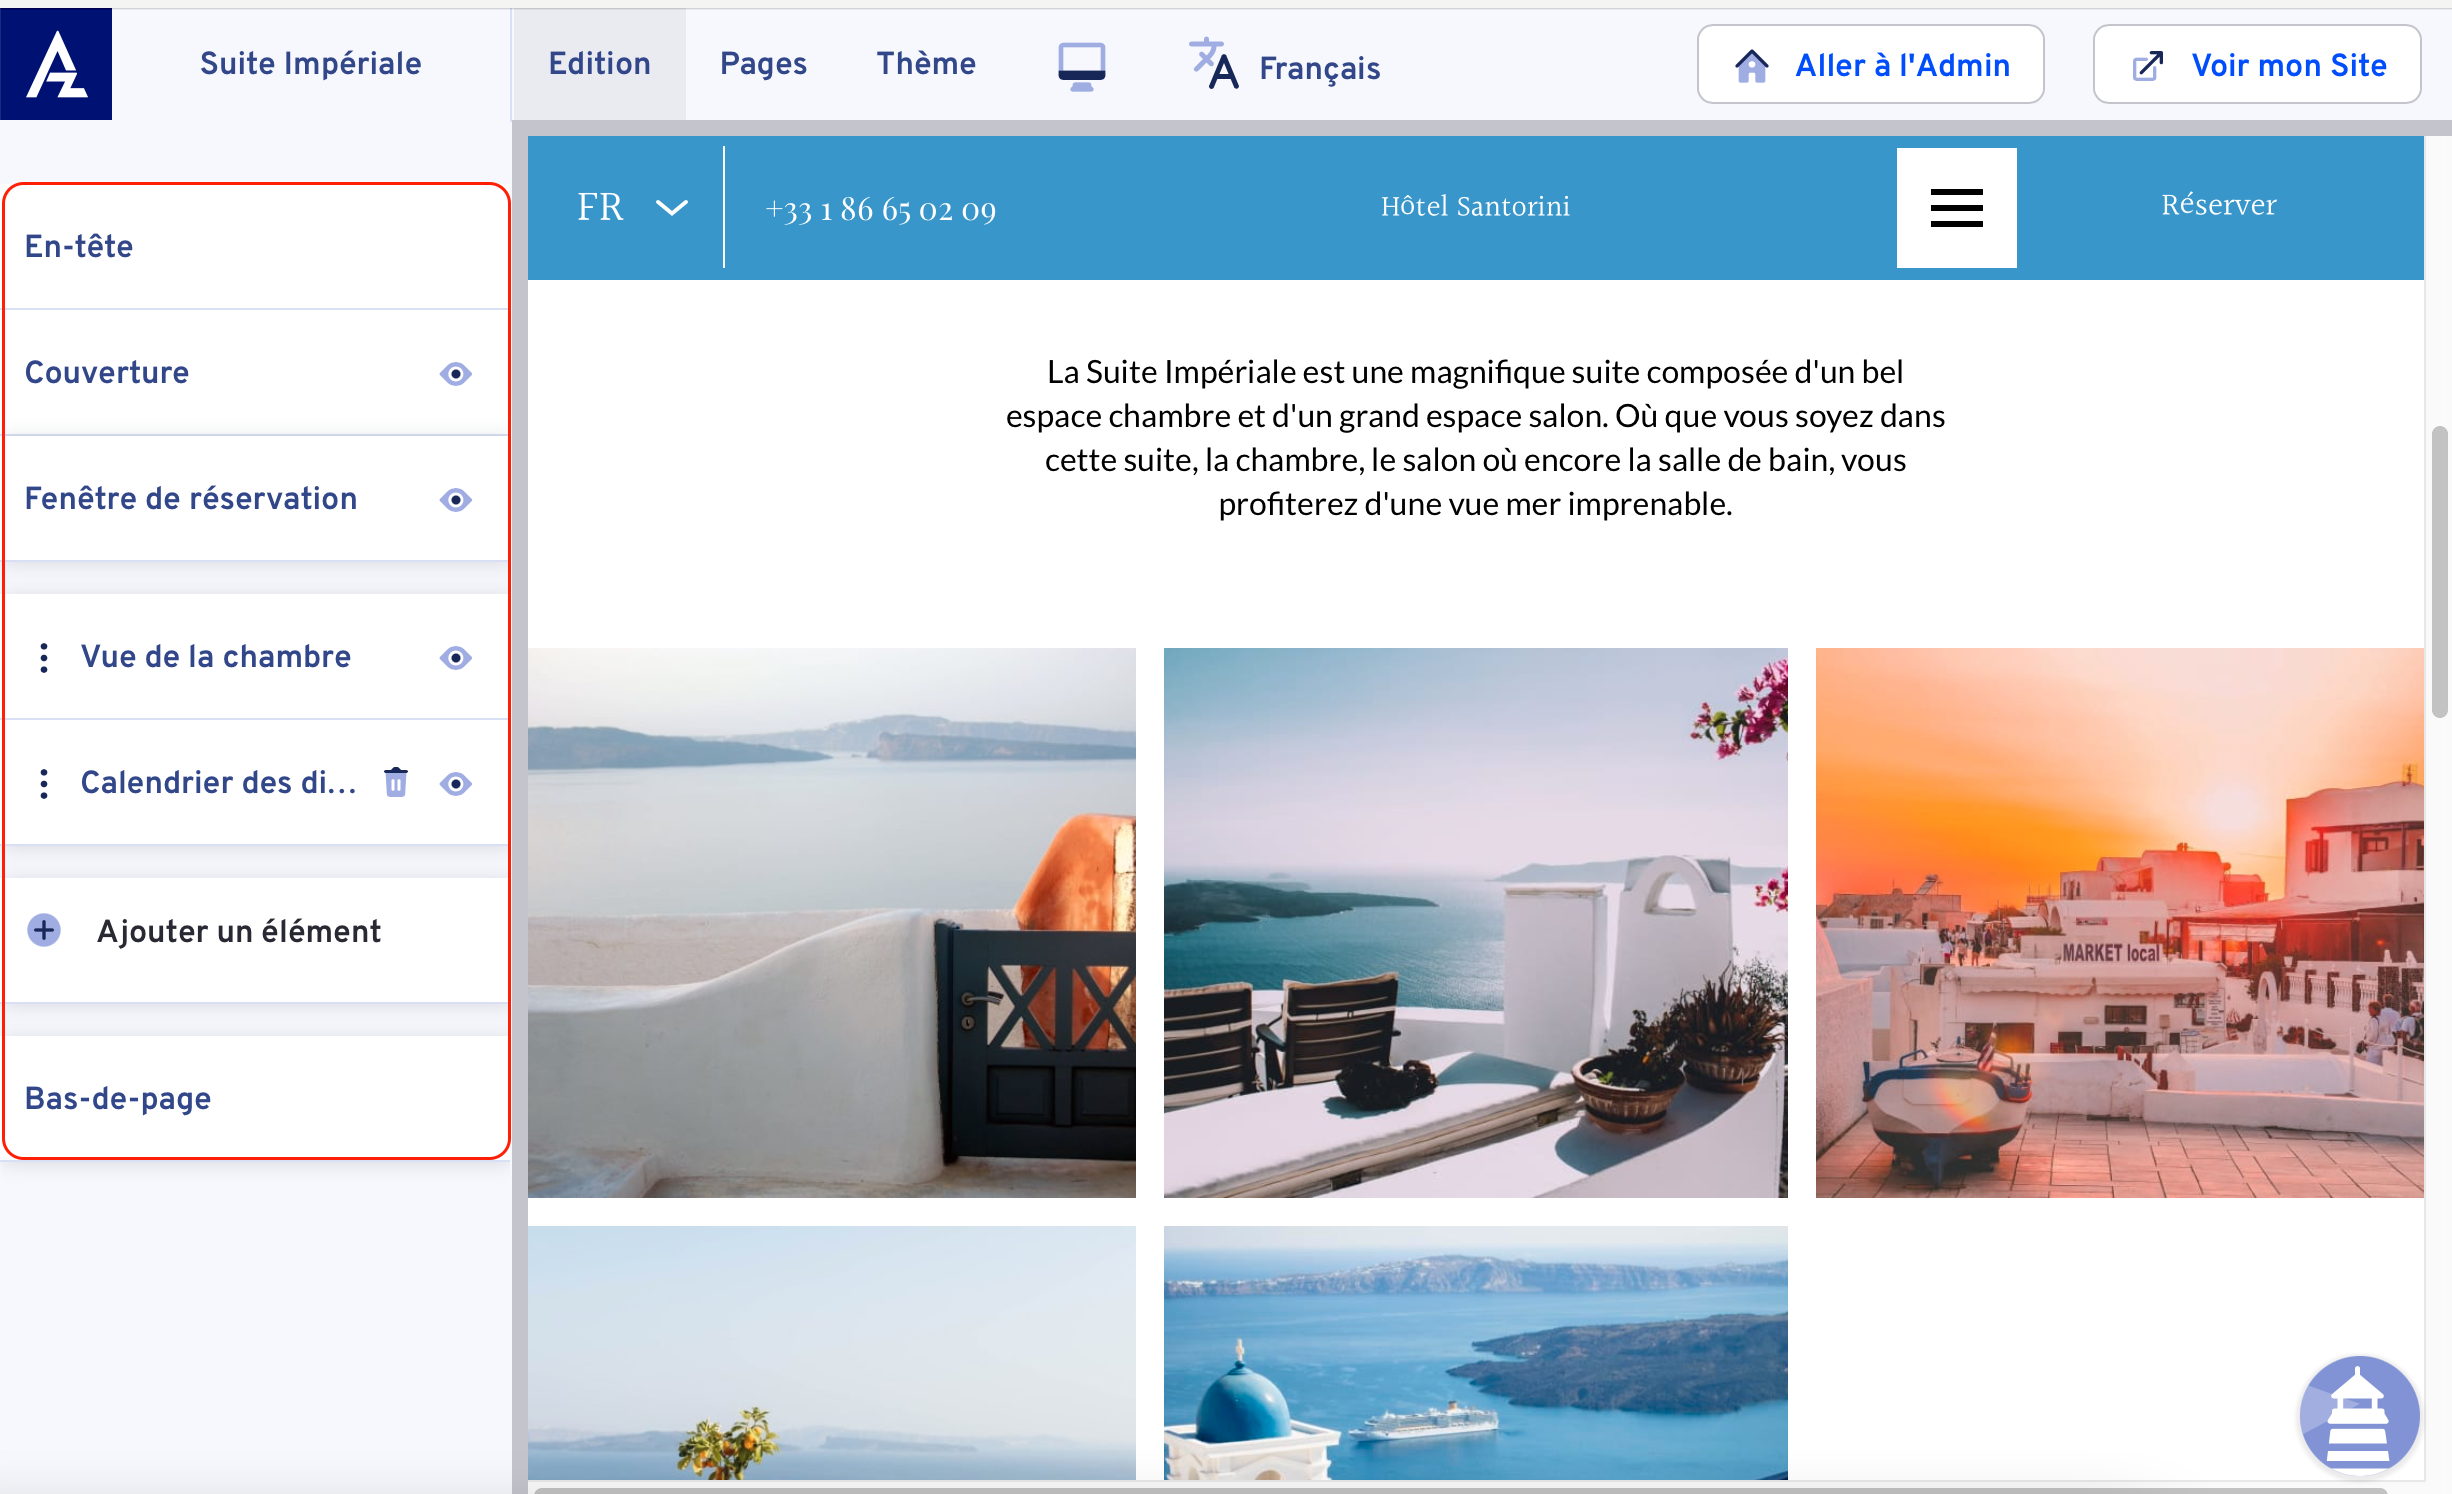Switch to desktop preview icon

point(1081,66)
